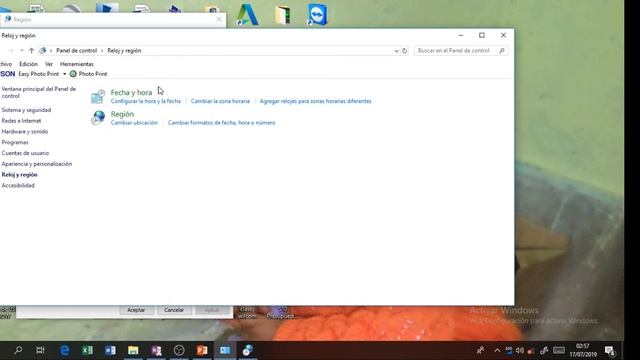Click Panel de control breadcrumb
The image size is (640, 360).
(x=77, y=51)
